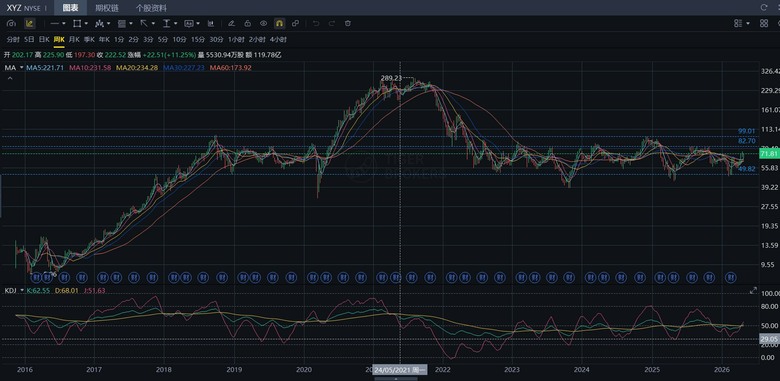Click the list layout icon at top right
The width and height of the screenshot is (780, 381).
[738, 23]
